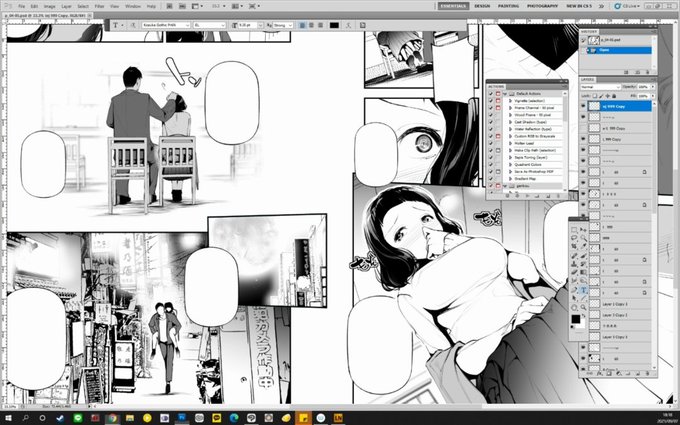This screenshot has width=680, height=425.
Task: Select the Quick Selection tool
Action: [x=583, y=238]
